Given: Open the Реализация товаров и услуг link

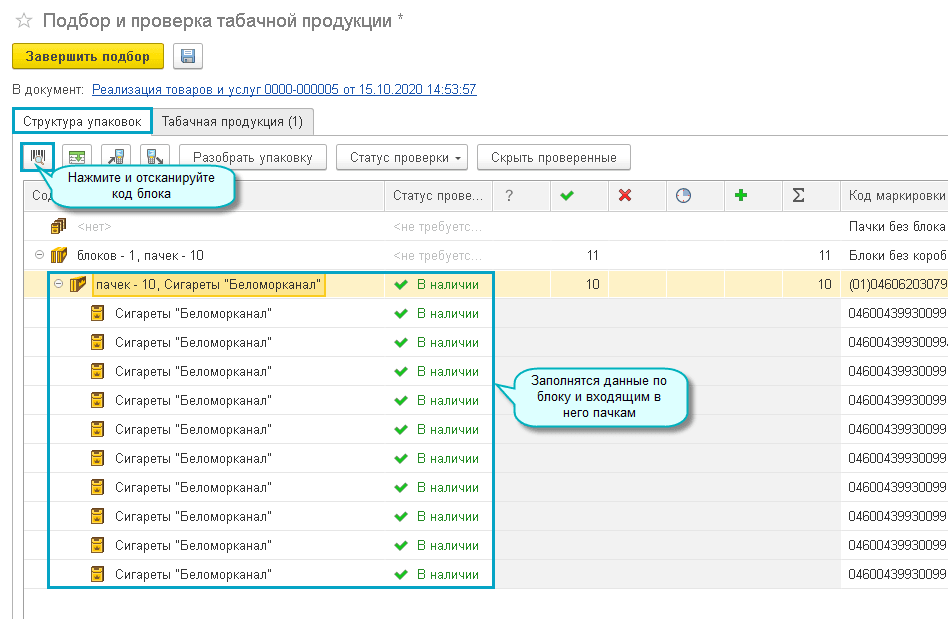Looking at the screenshot, I should pyautogui.click(x=283, y=89).
